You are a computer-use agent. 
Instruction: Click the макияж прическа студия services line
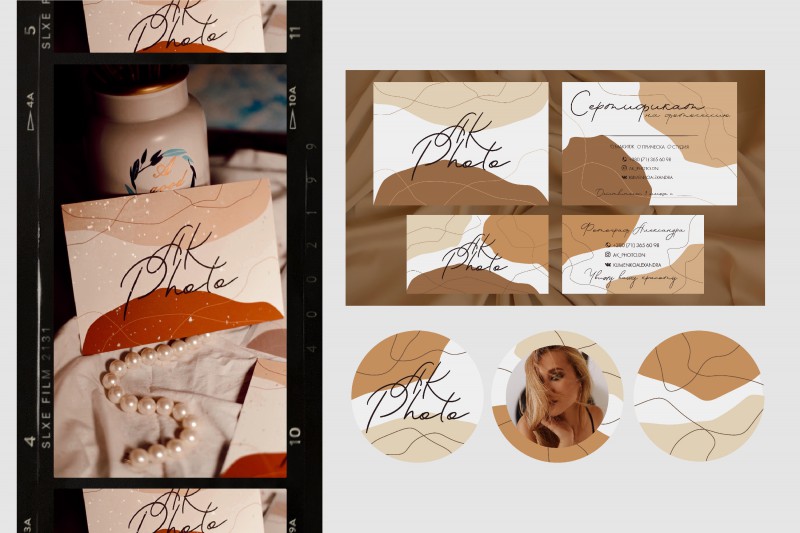649,147
